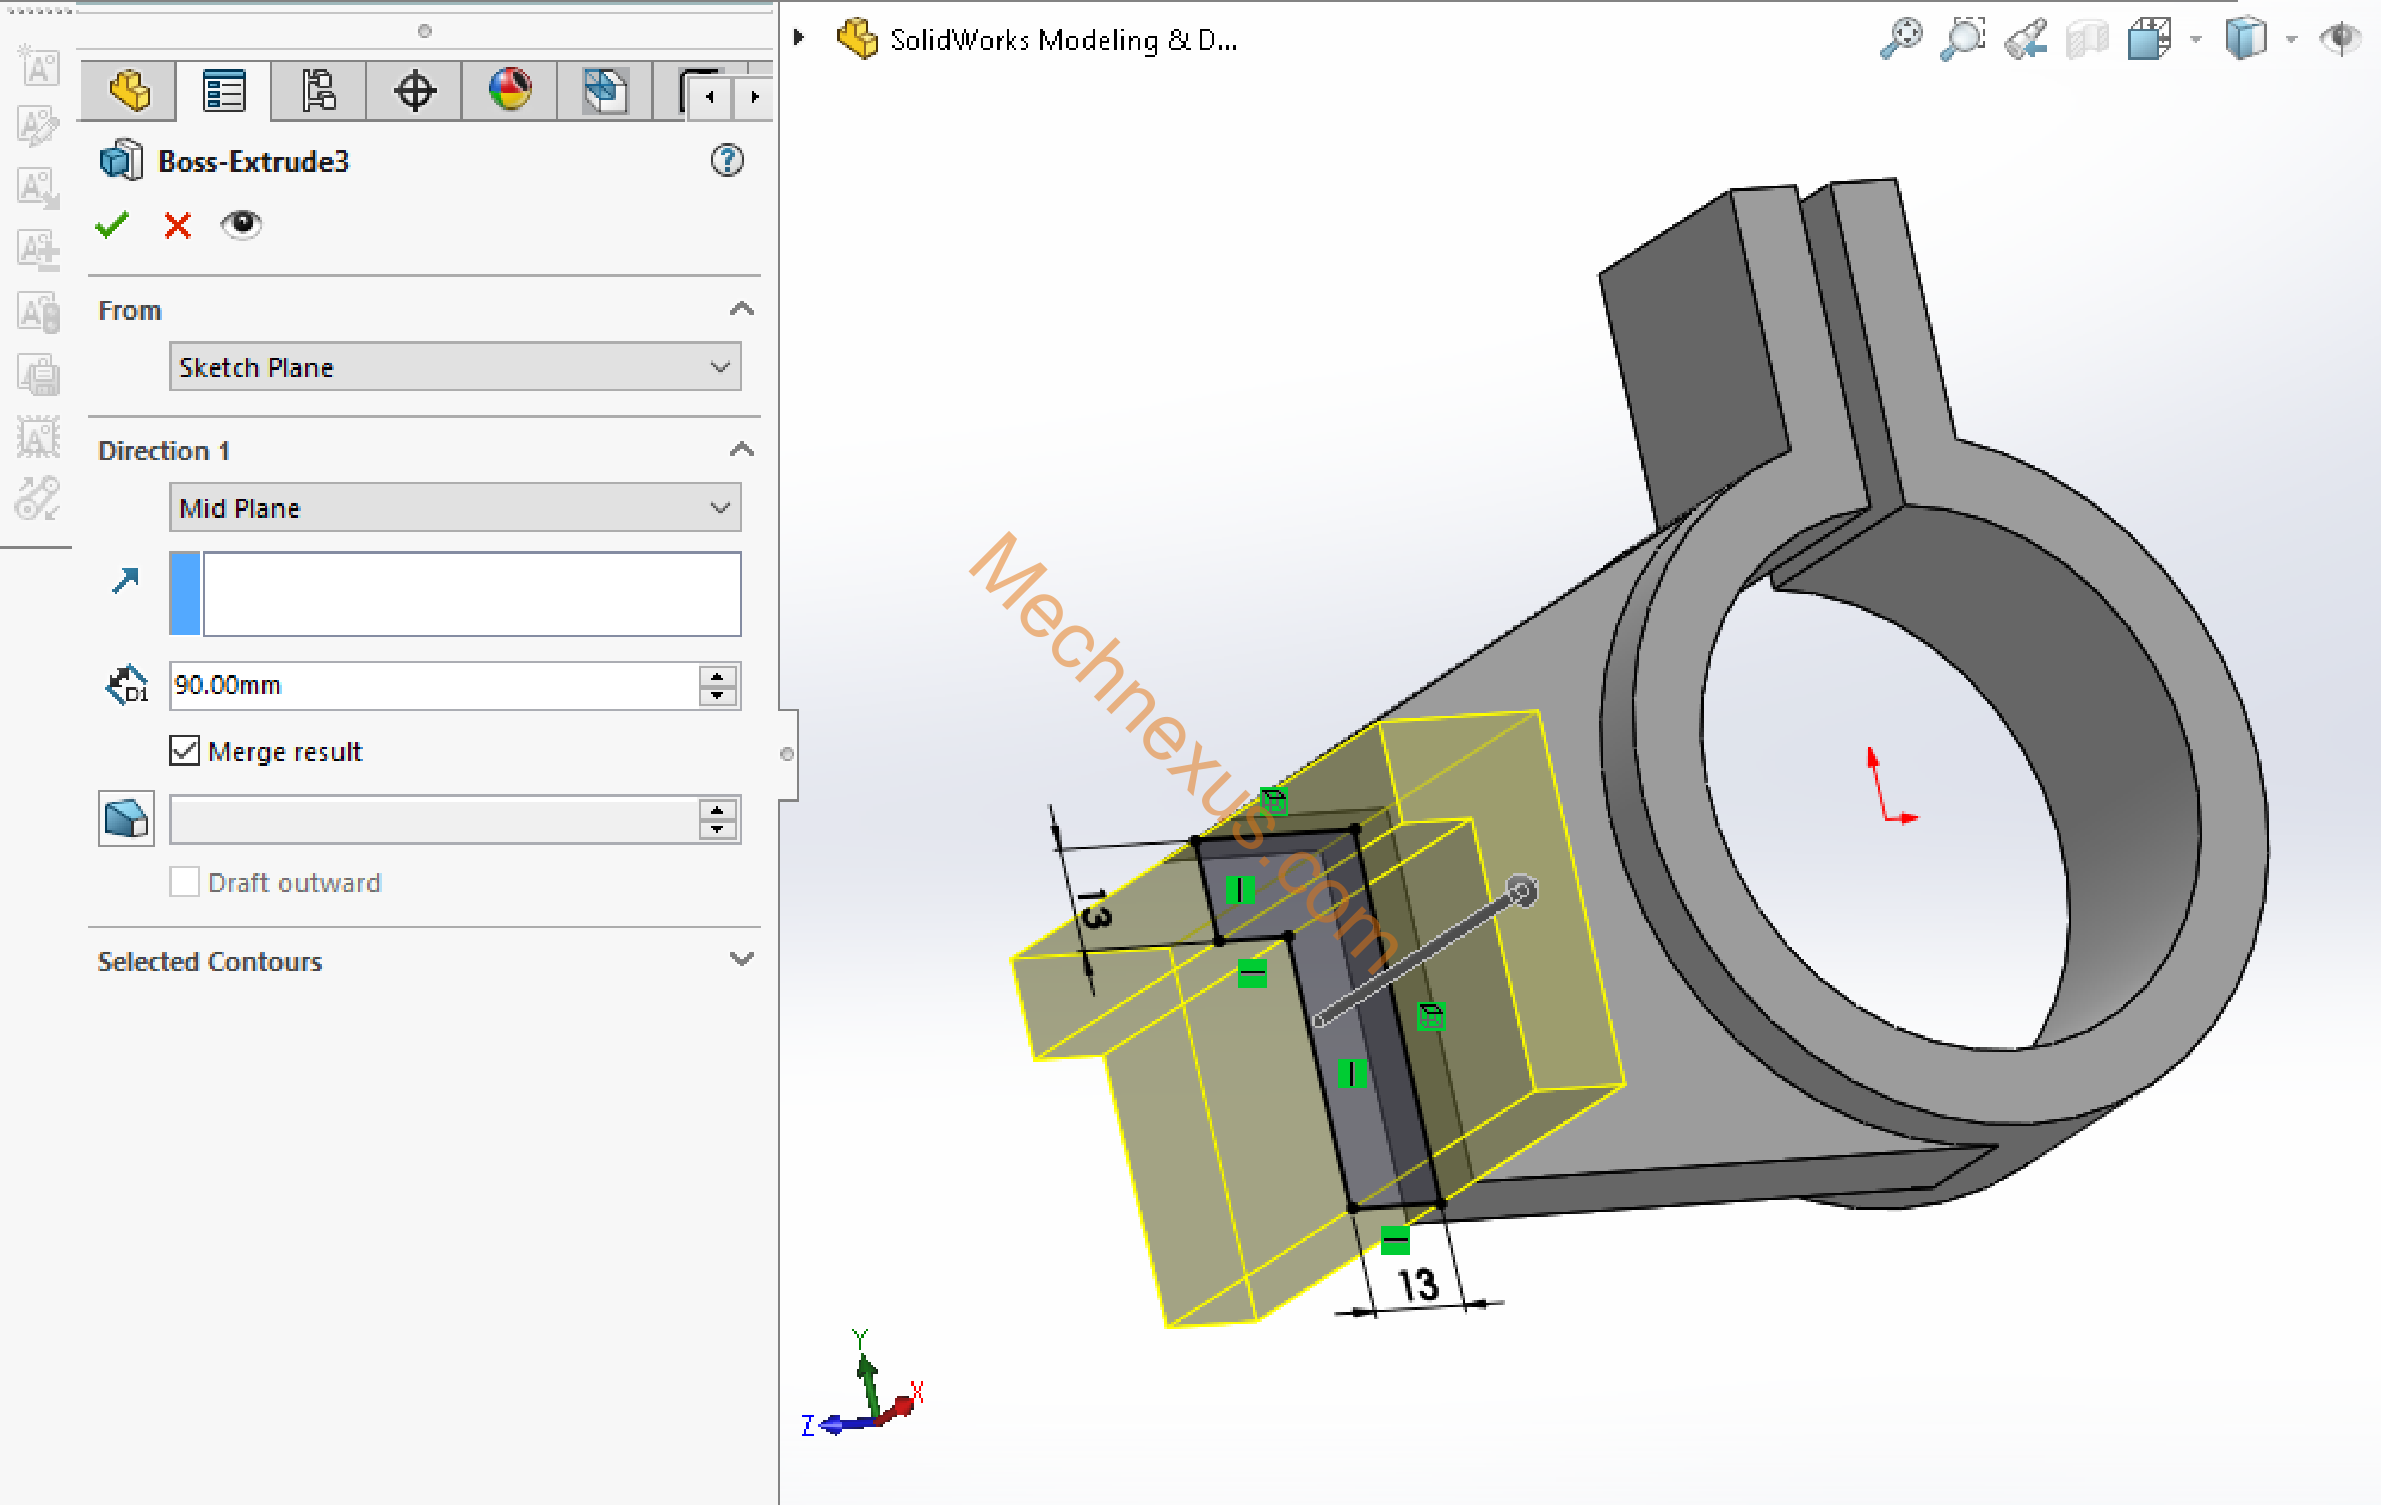This screenshot has height=1505, width=2381.
Task: Click the Zoom to Fit icon
Action: [x=1900, y=40]
